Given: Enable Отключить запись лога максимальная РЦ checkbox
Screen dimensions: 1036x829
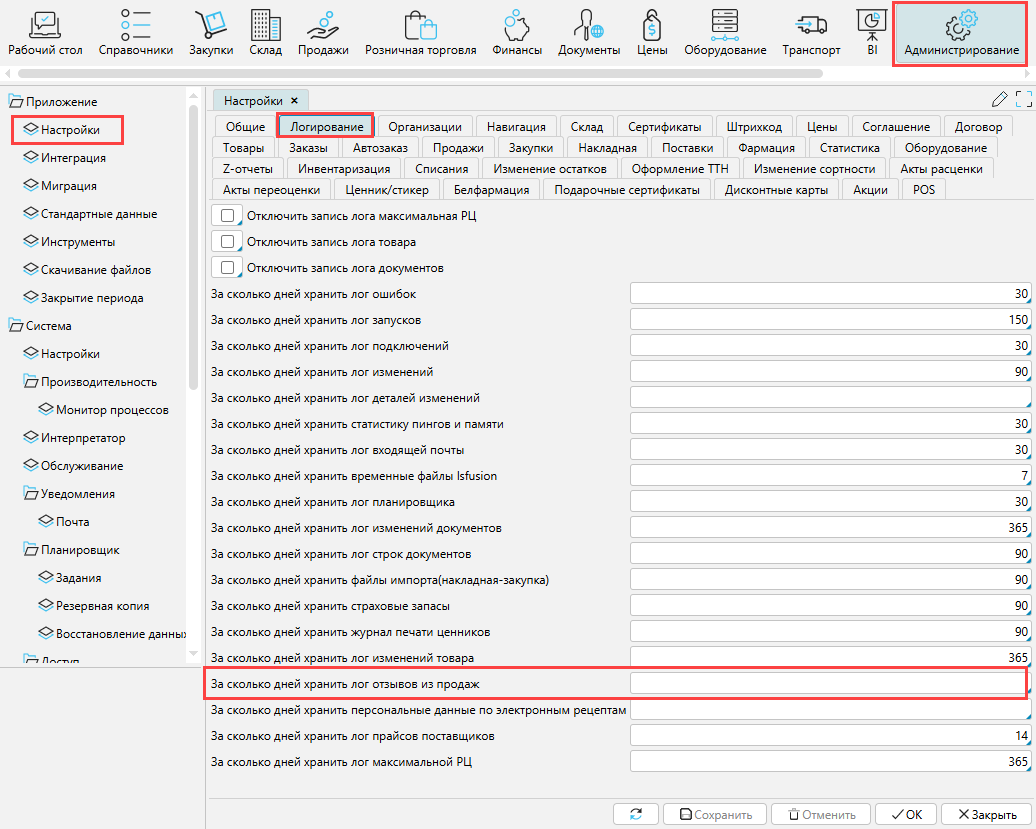Looking at the screenshot, I should point(228,215).
